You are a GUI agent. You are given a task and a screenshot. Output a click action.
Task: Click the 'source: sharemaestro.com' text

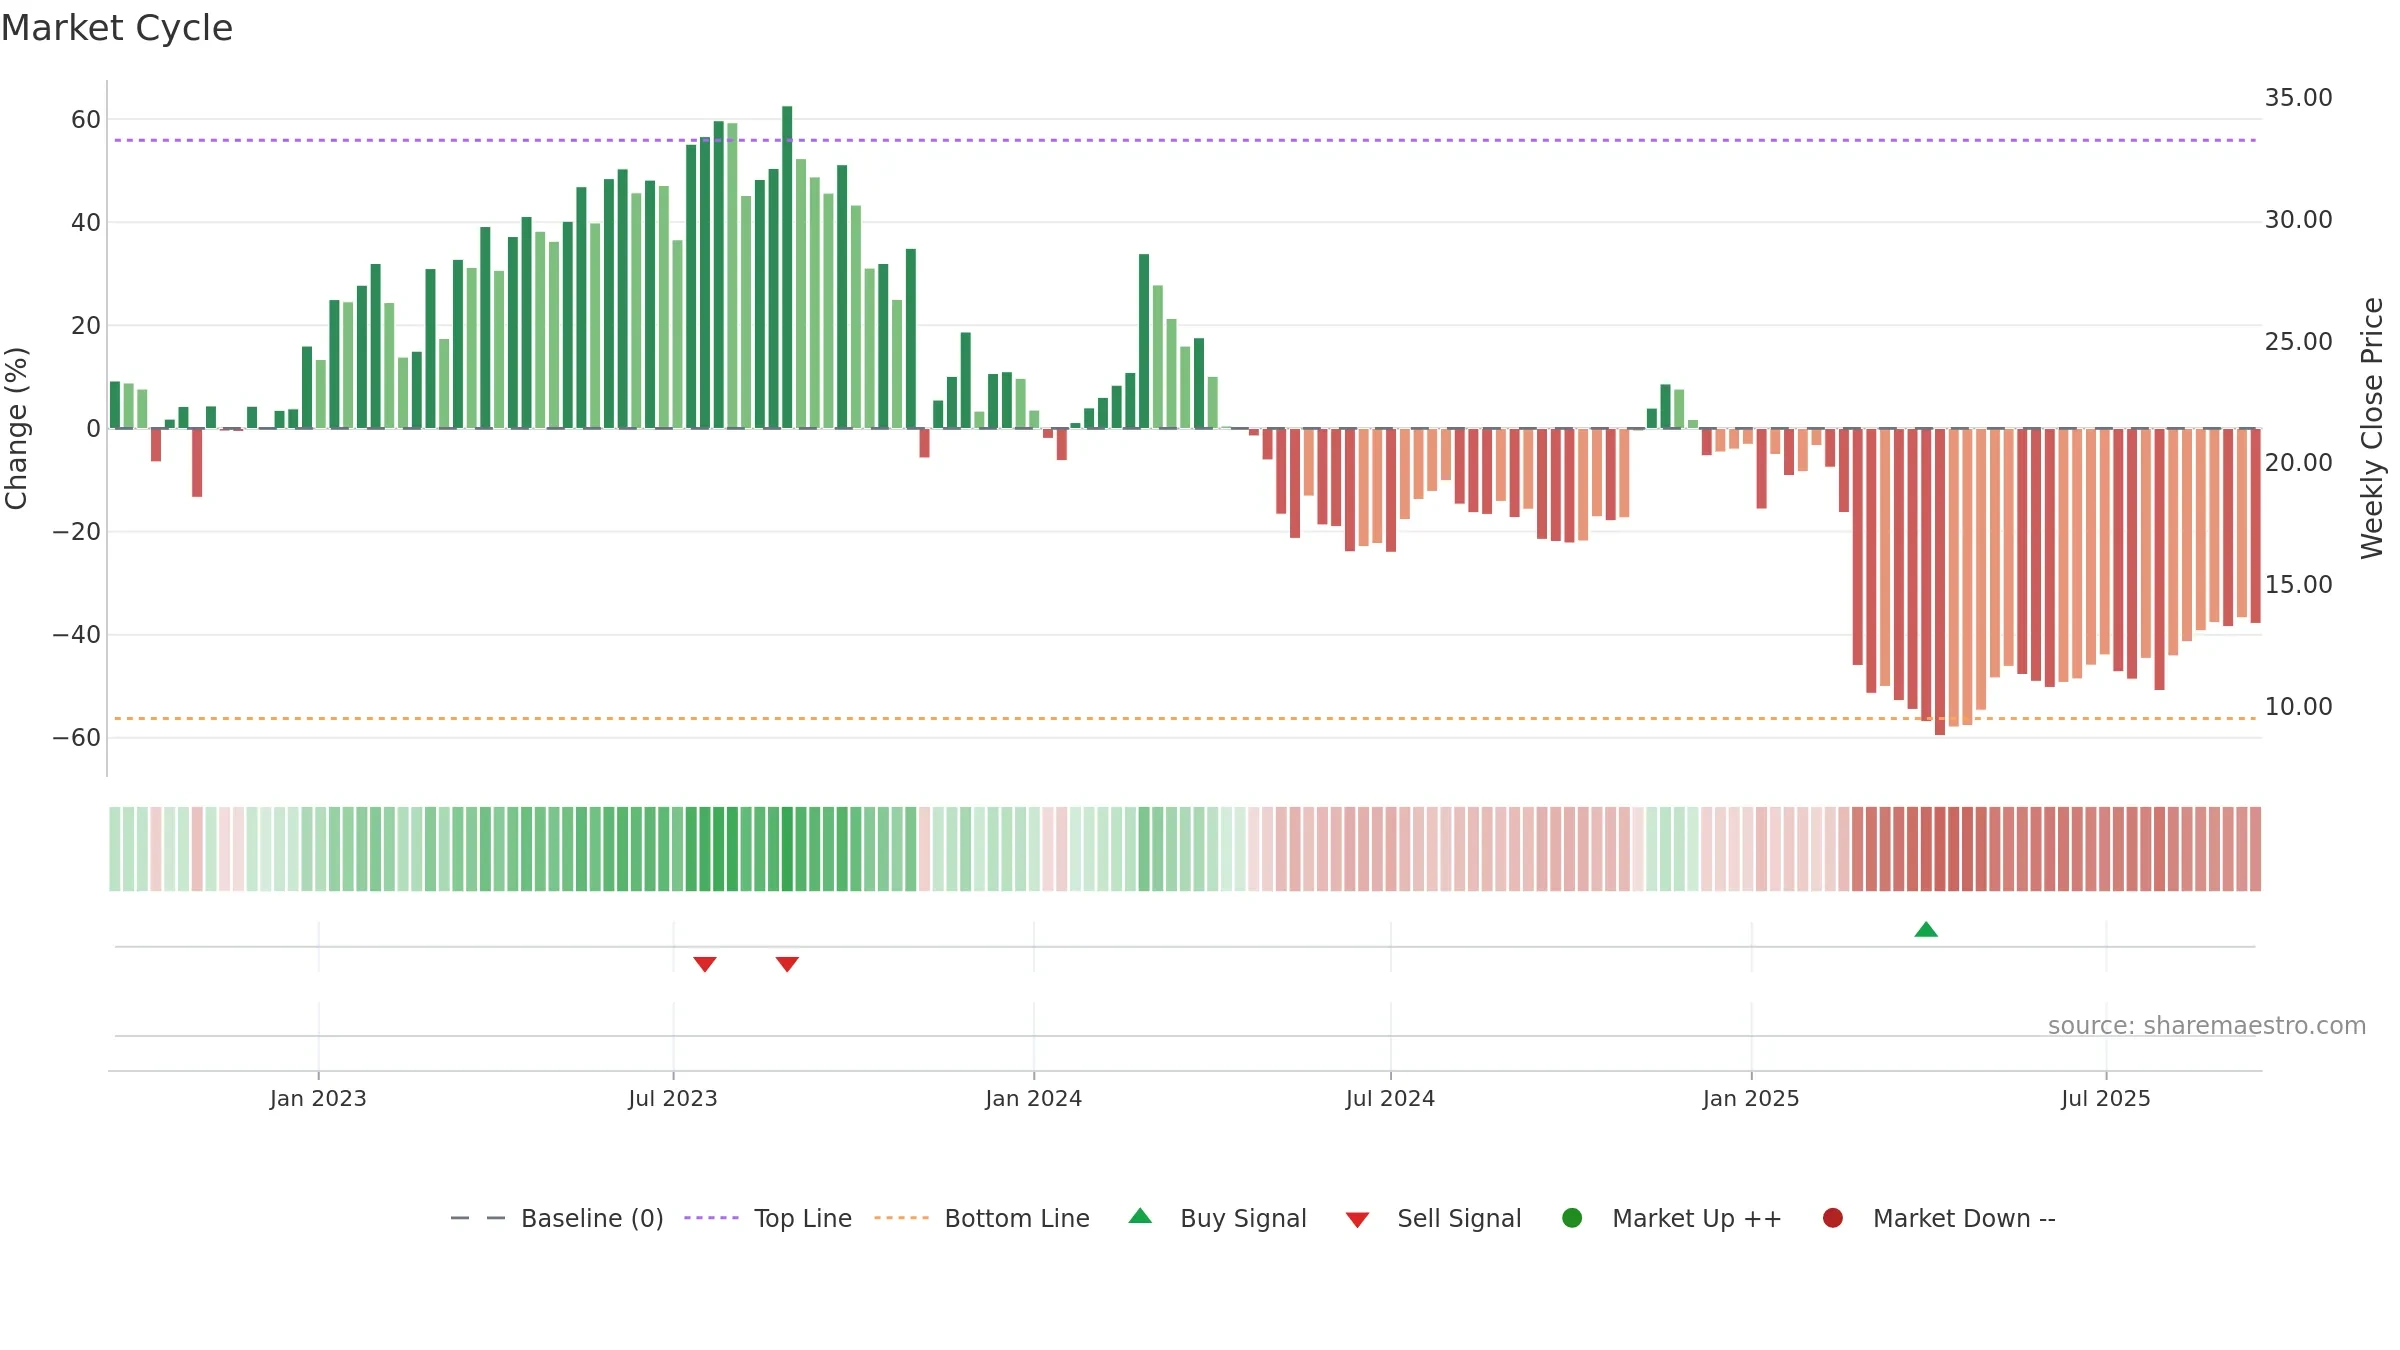(x=2207, y=1026)
